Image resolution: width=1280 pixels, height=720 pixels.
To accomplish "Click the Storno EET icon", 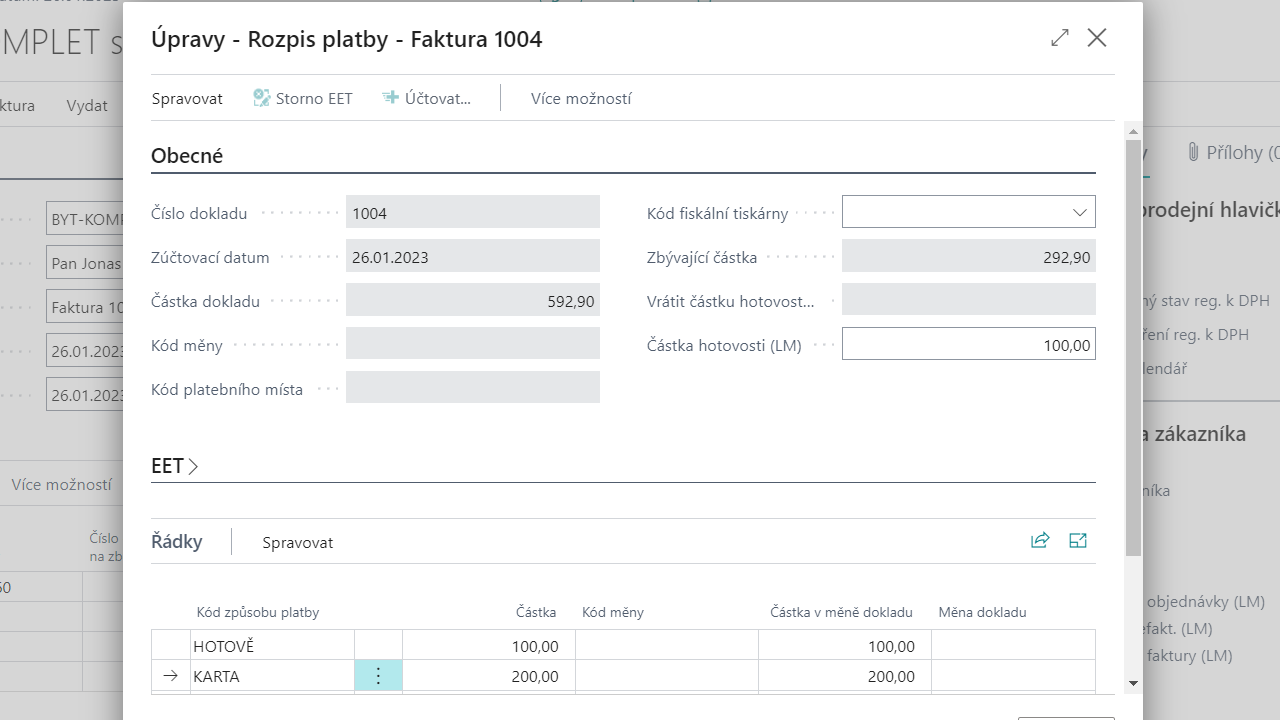I will click(262, 98).
